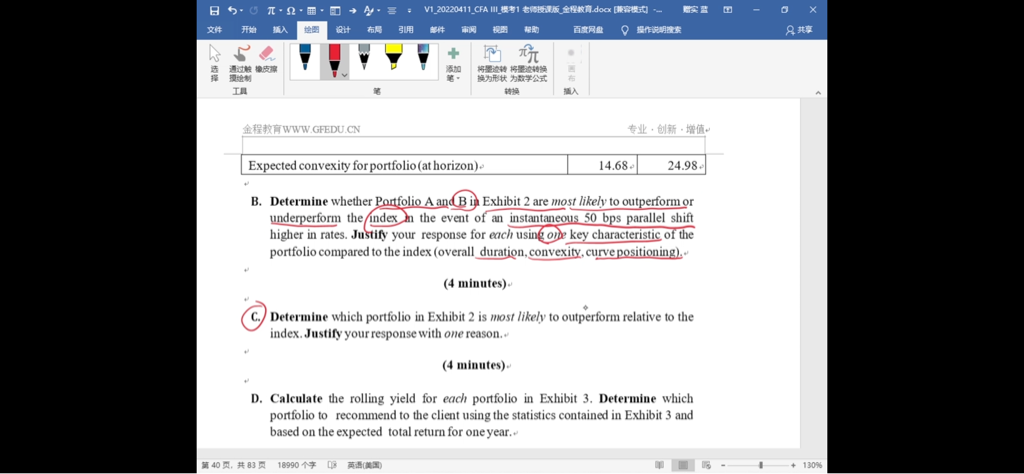
Task: Undo the last action in quick access toolbar
Action: pyautogui.click(x=231, y=10)
